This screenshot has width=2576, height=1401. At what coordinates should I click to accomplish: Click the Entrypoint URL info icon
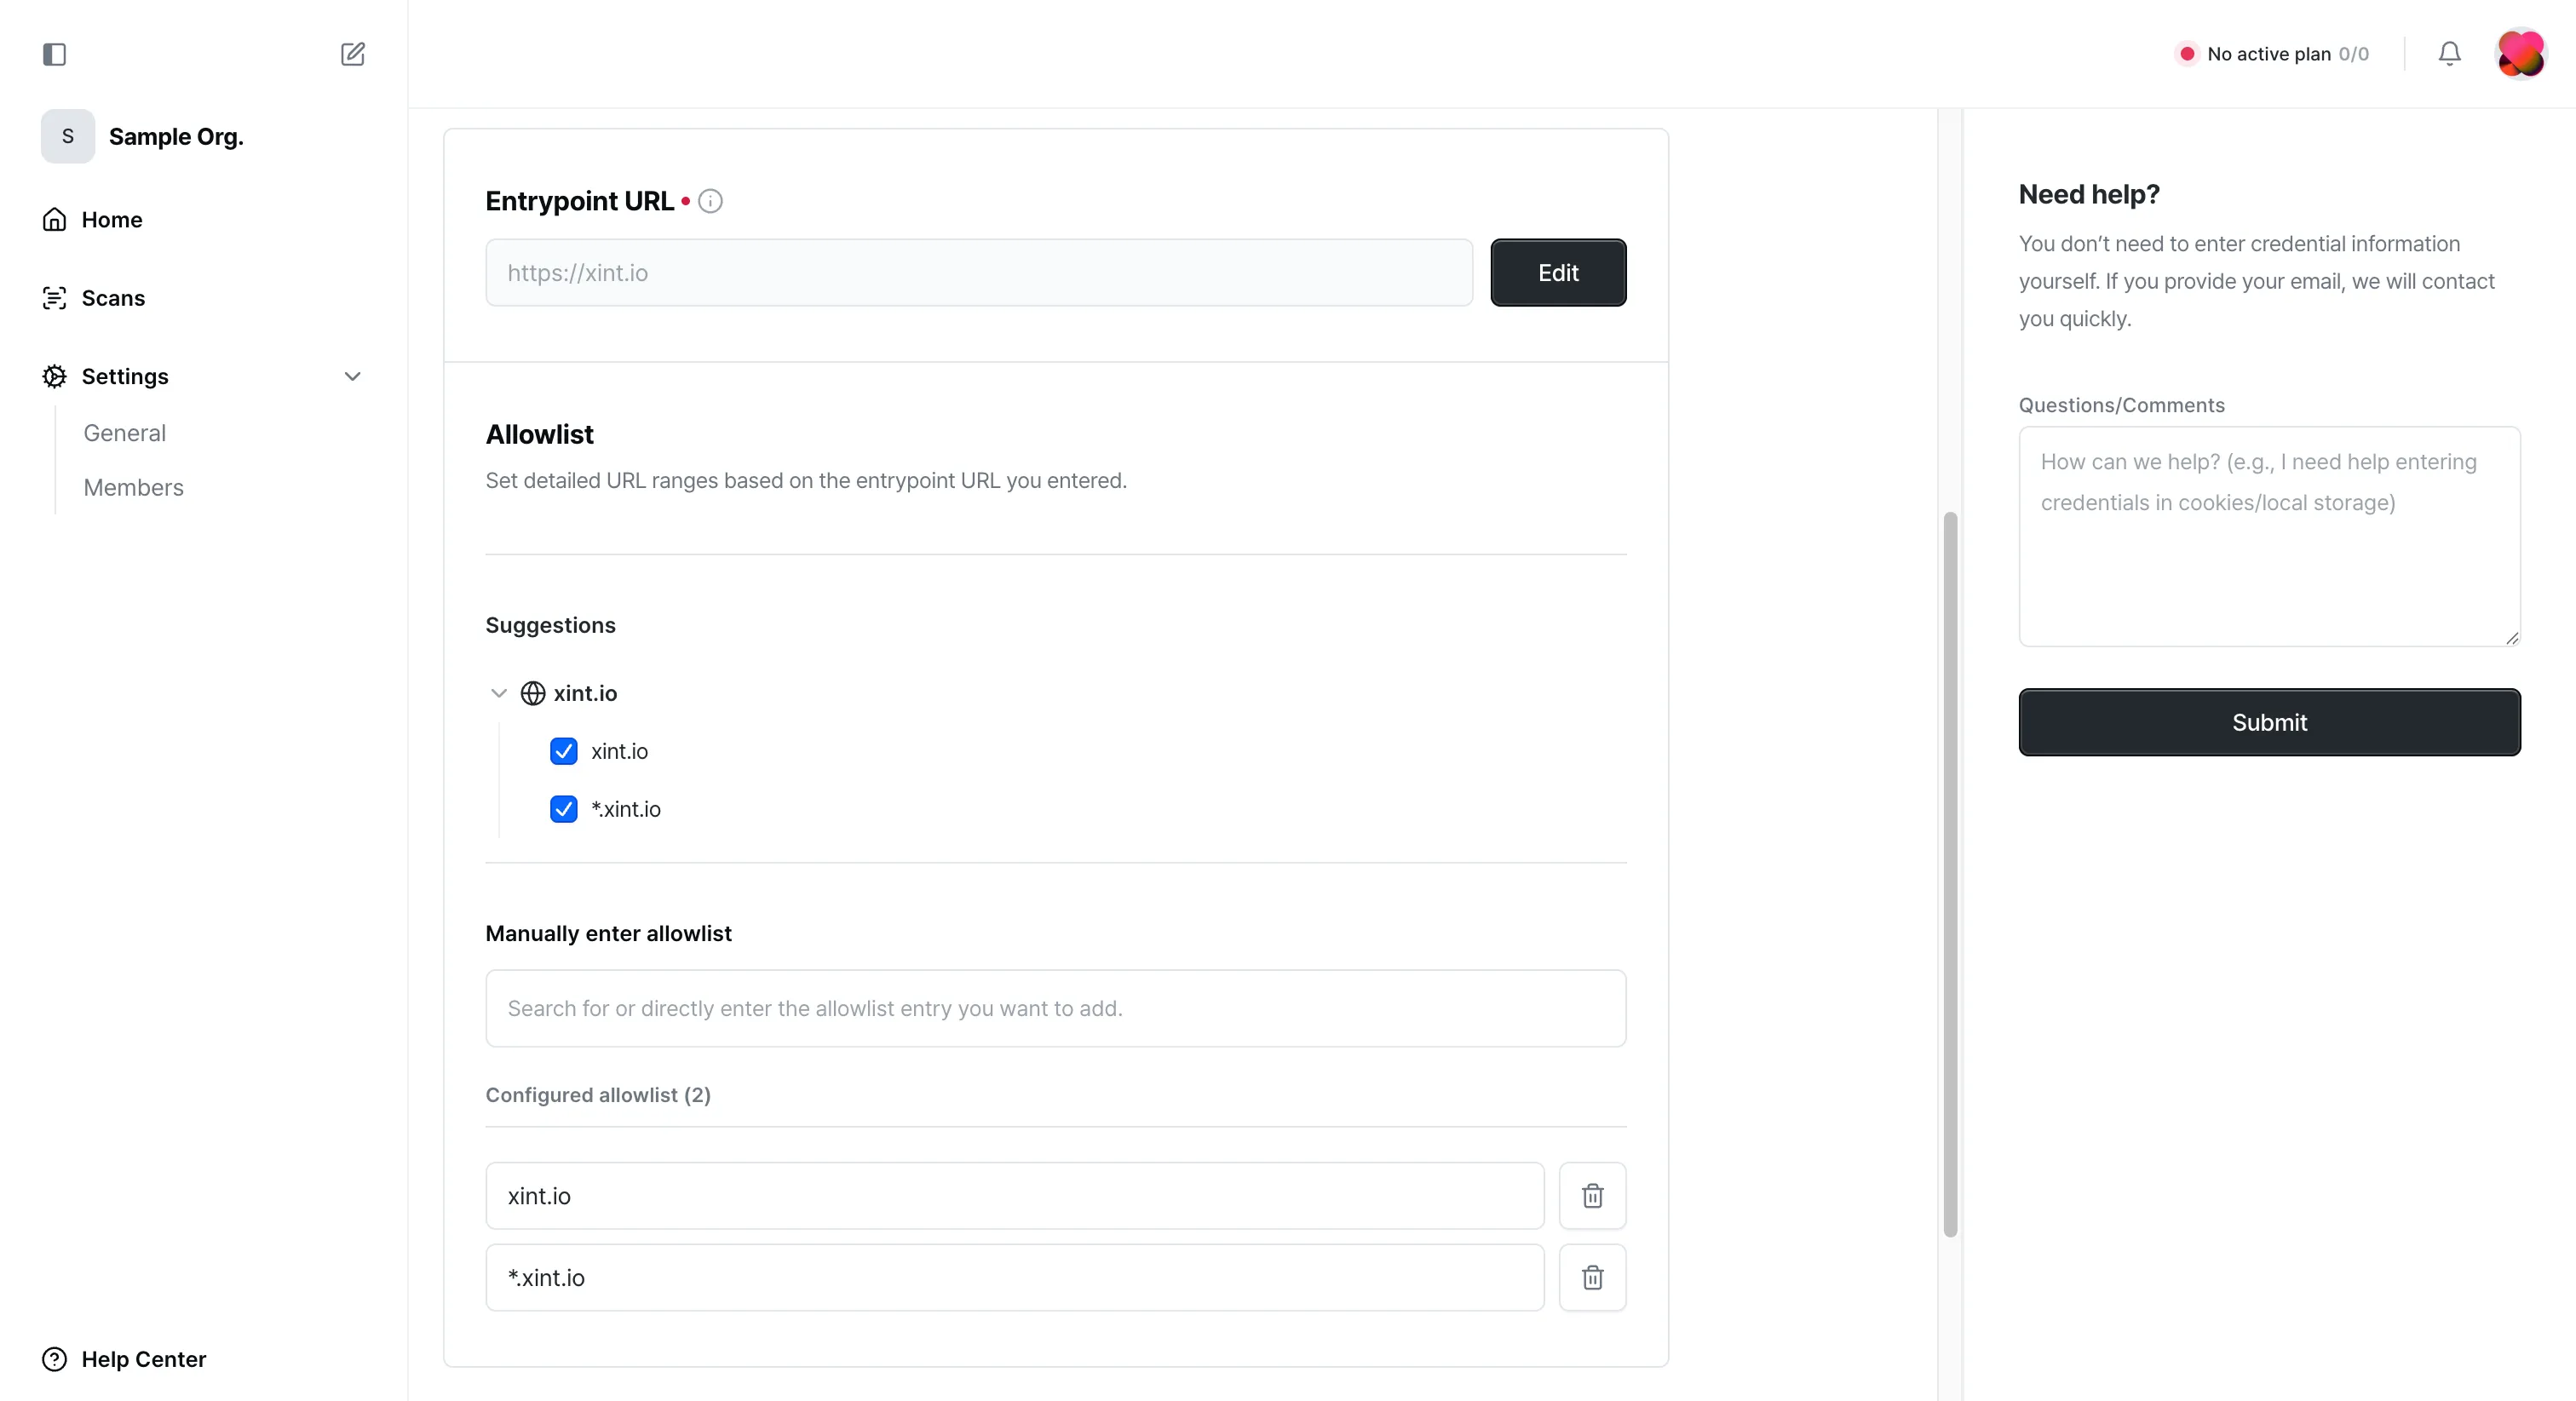[710, 200]
